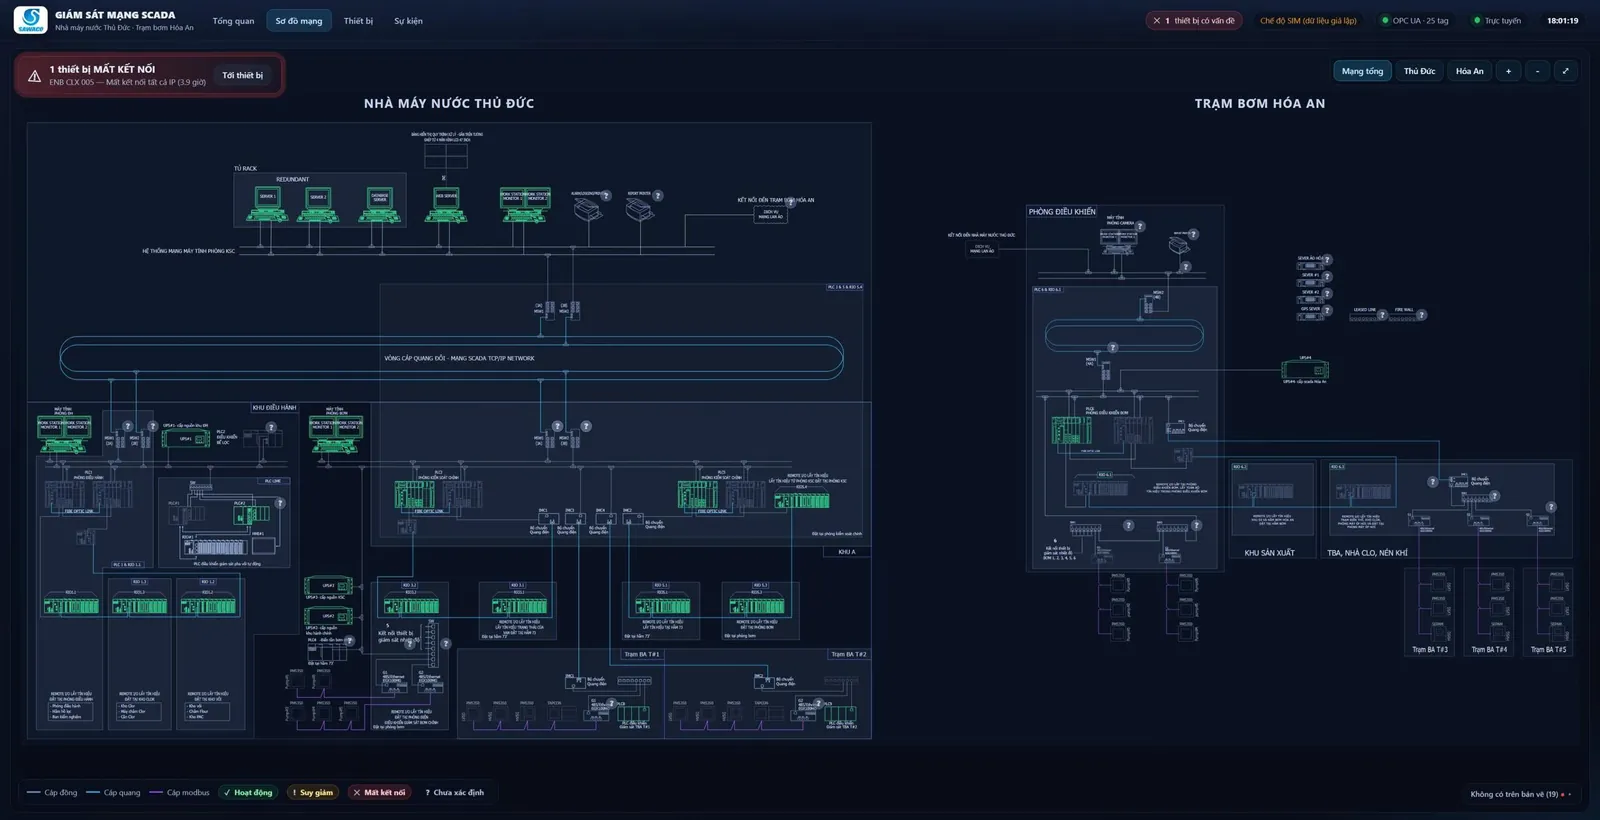Screen dimensions: 1600x820
Task: Click the LEASED LINE unknown-status marker
Action: pos(1382,315)
